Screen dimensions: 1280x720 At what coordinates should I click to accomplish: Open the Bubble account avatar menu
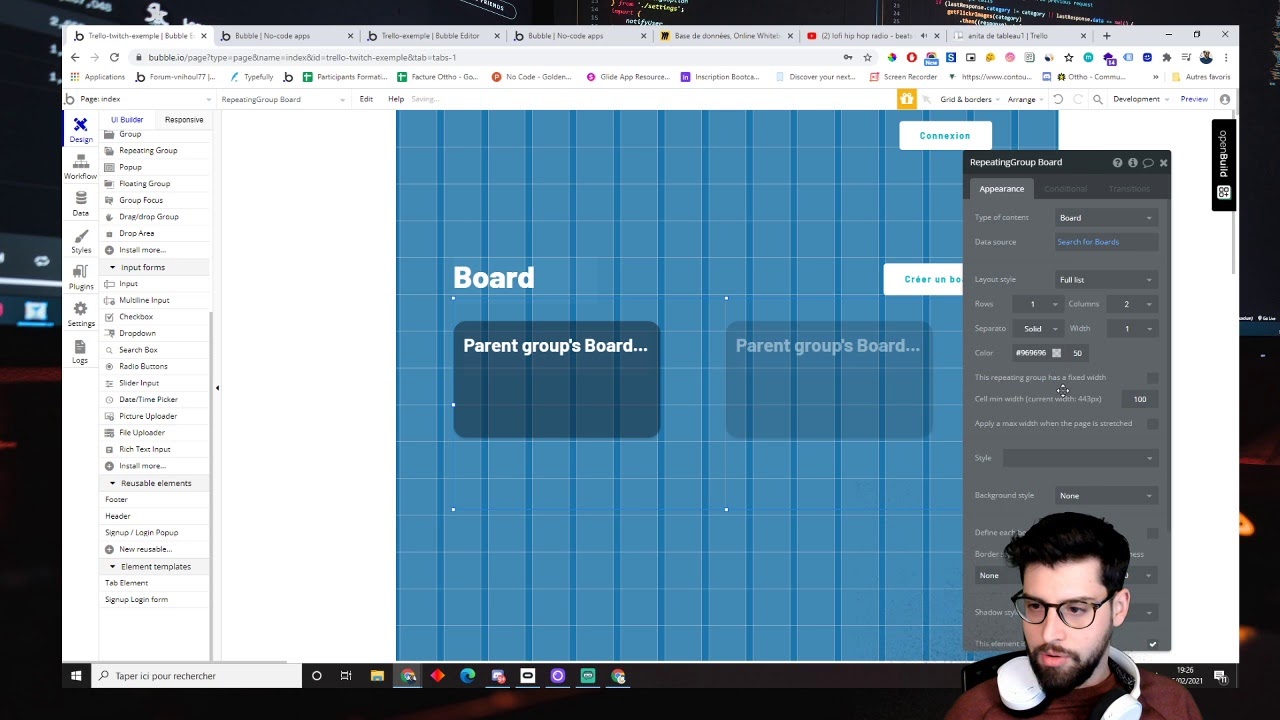point(1225,99)
